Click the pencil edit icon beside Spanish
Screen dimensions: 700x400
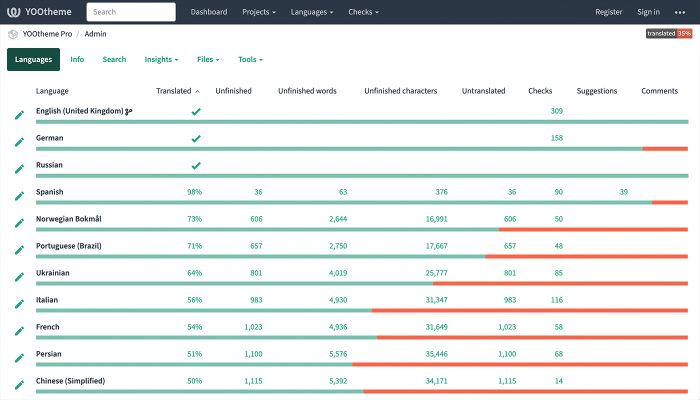click(x=19, y=196)
